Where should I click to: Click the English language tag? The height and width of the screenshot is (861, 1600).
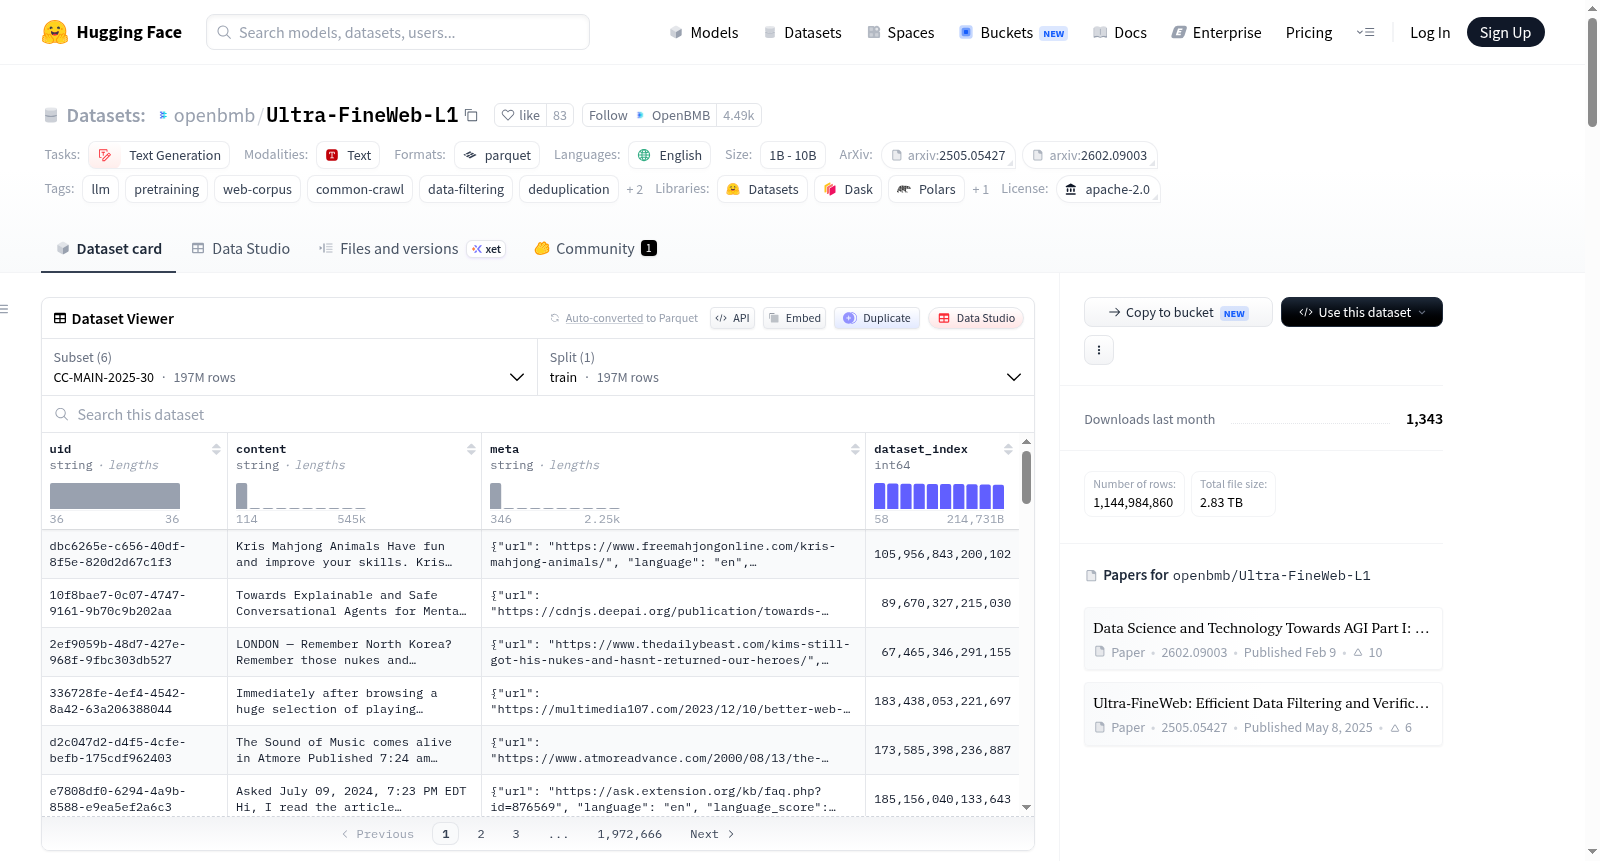[x=670, y=155]
